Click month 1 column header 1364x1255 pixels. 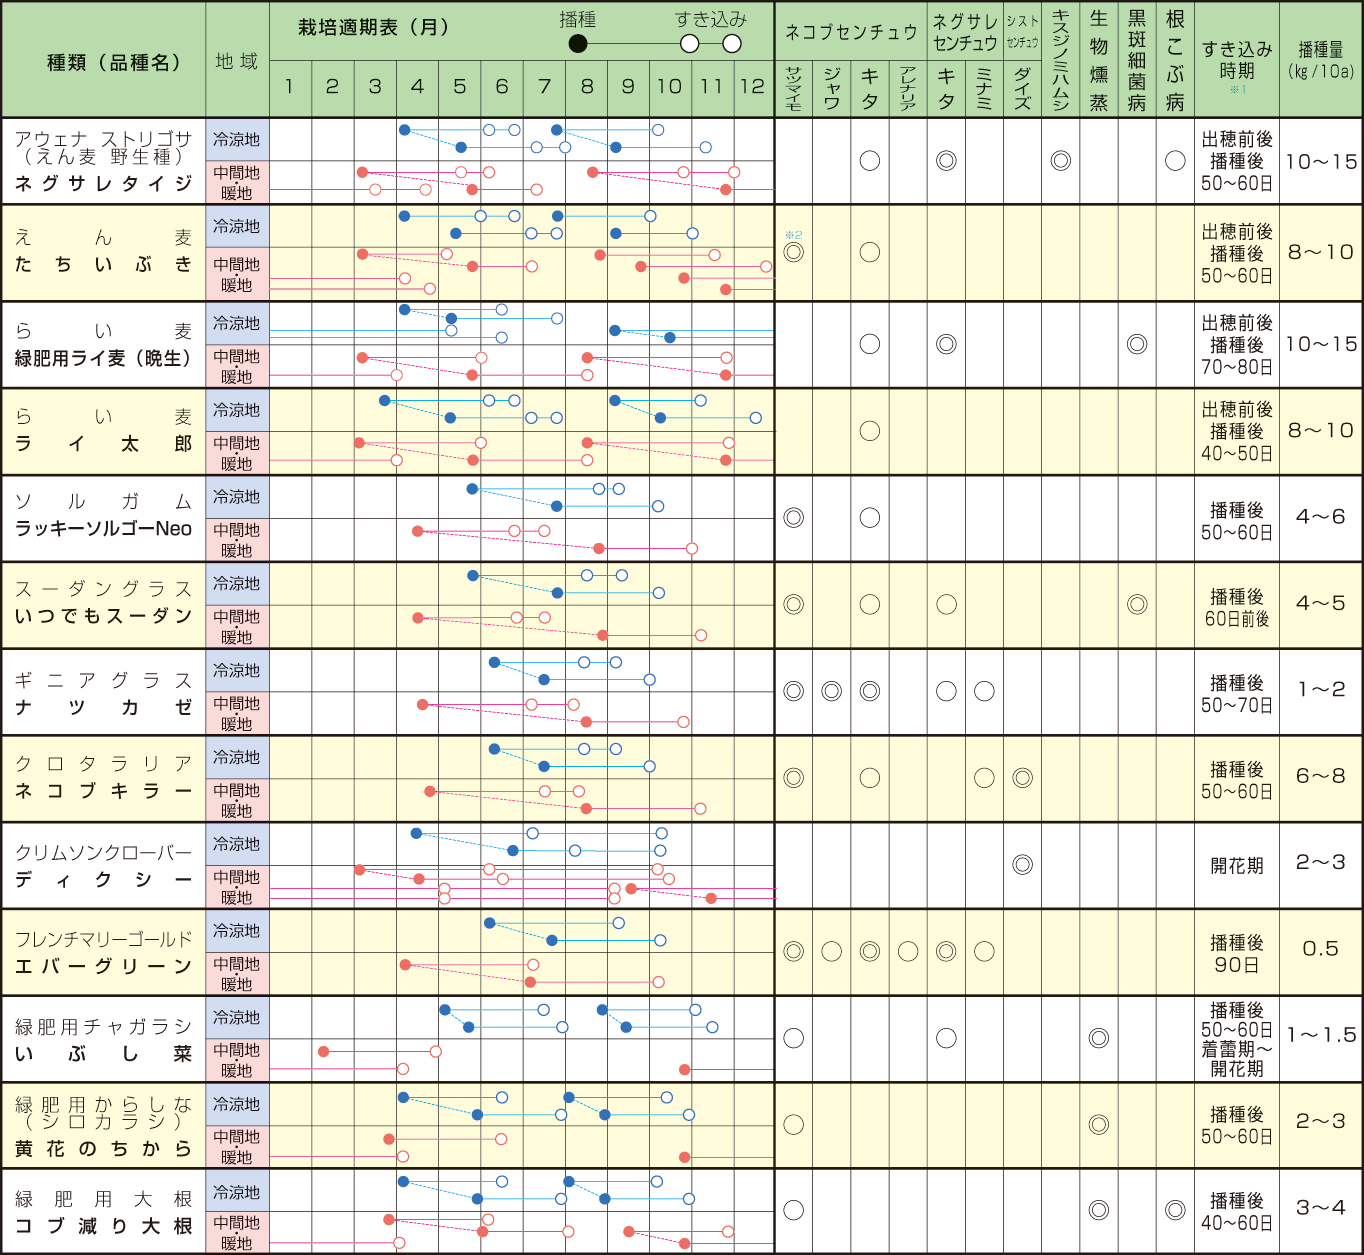tap(290, 87)
